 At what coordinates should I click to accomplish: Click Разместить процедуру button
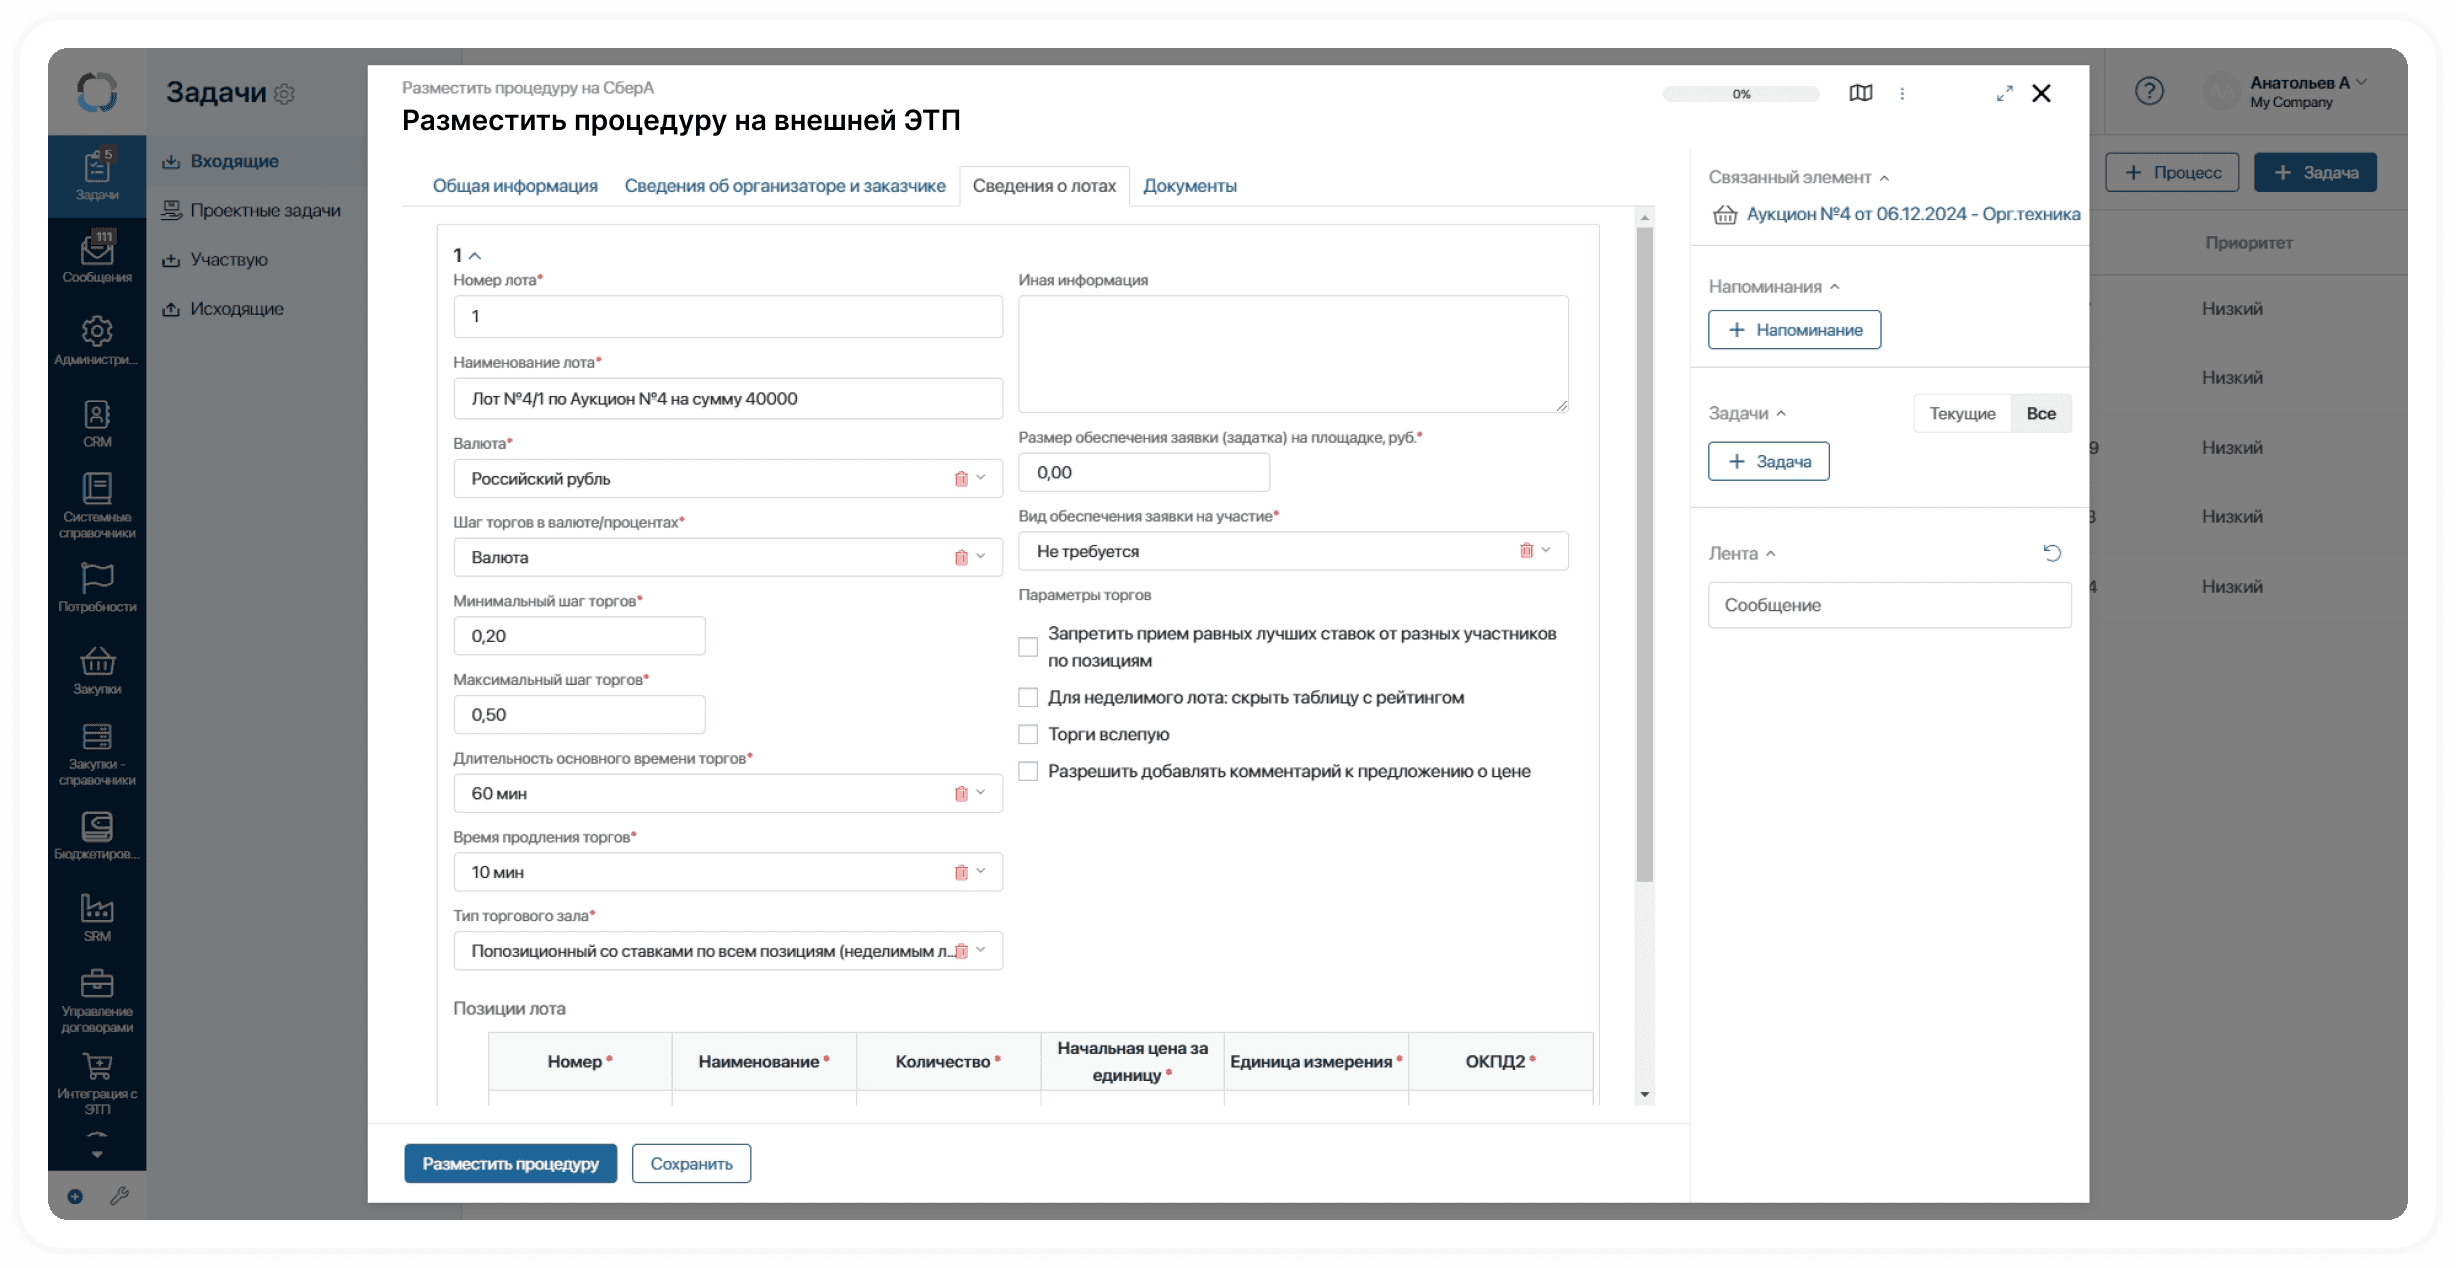(x=510, y=1164)
